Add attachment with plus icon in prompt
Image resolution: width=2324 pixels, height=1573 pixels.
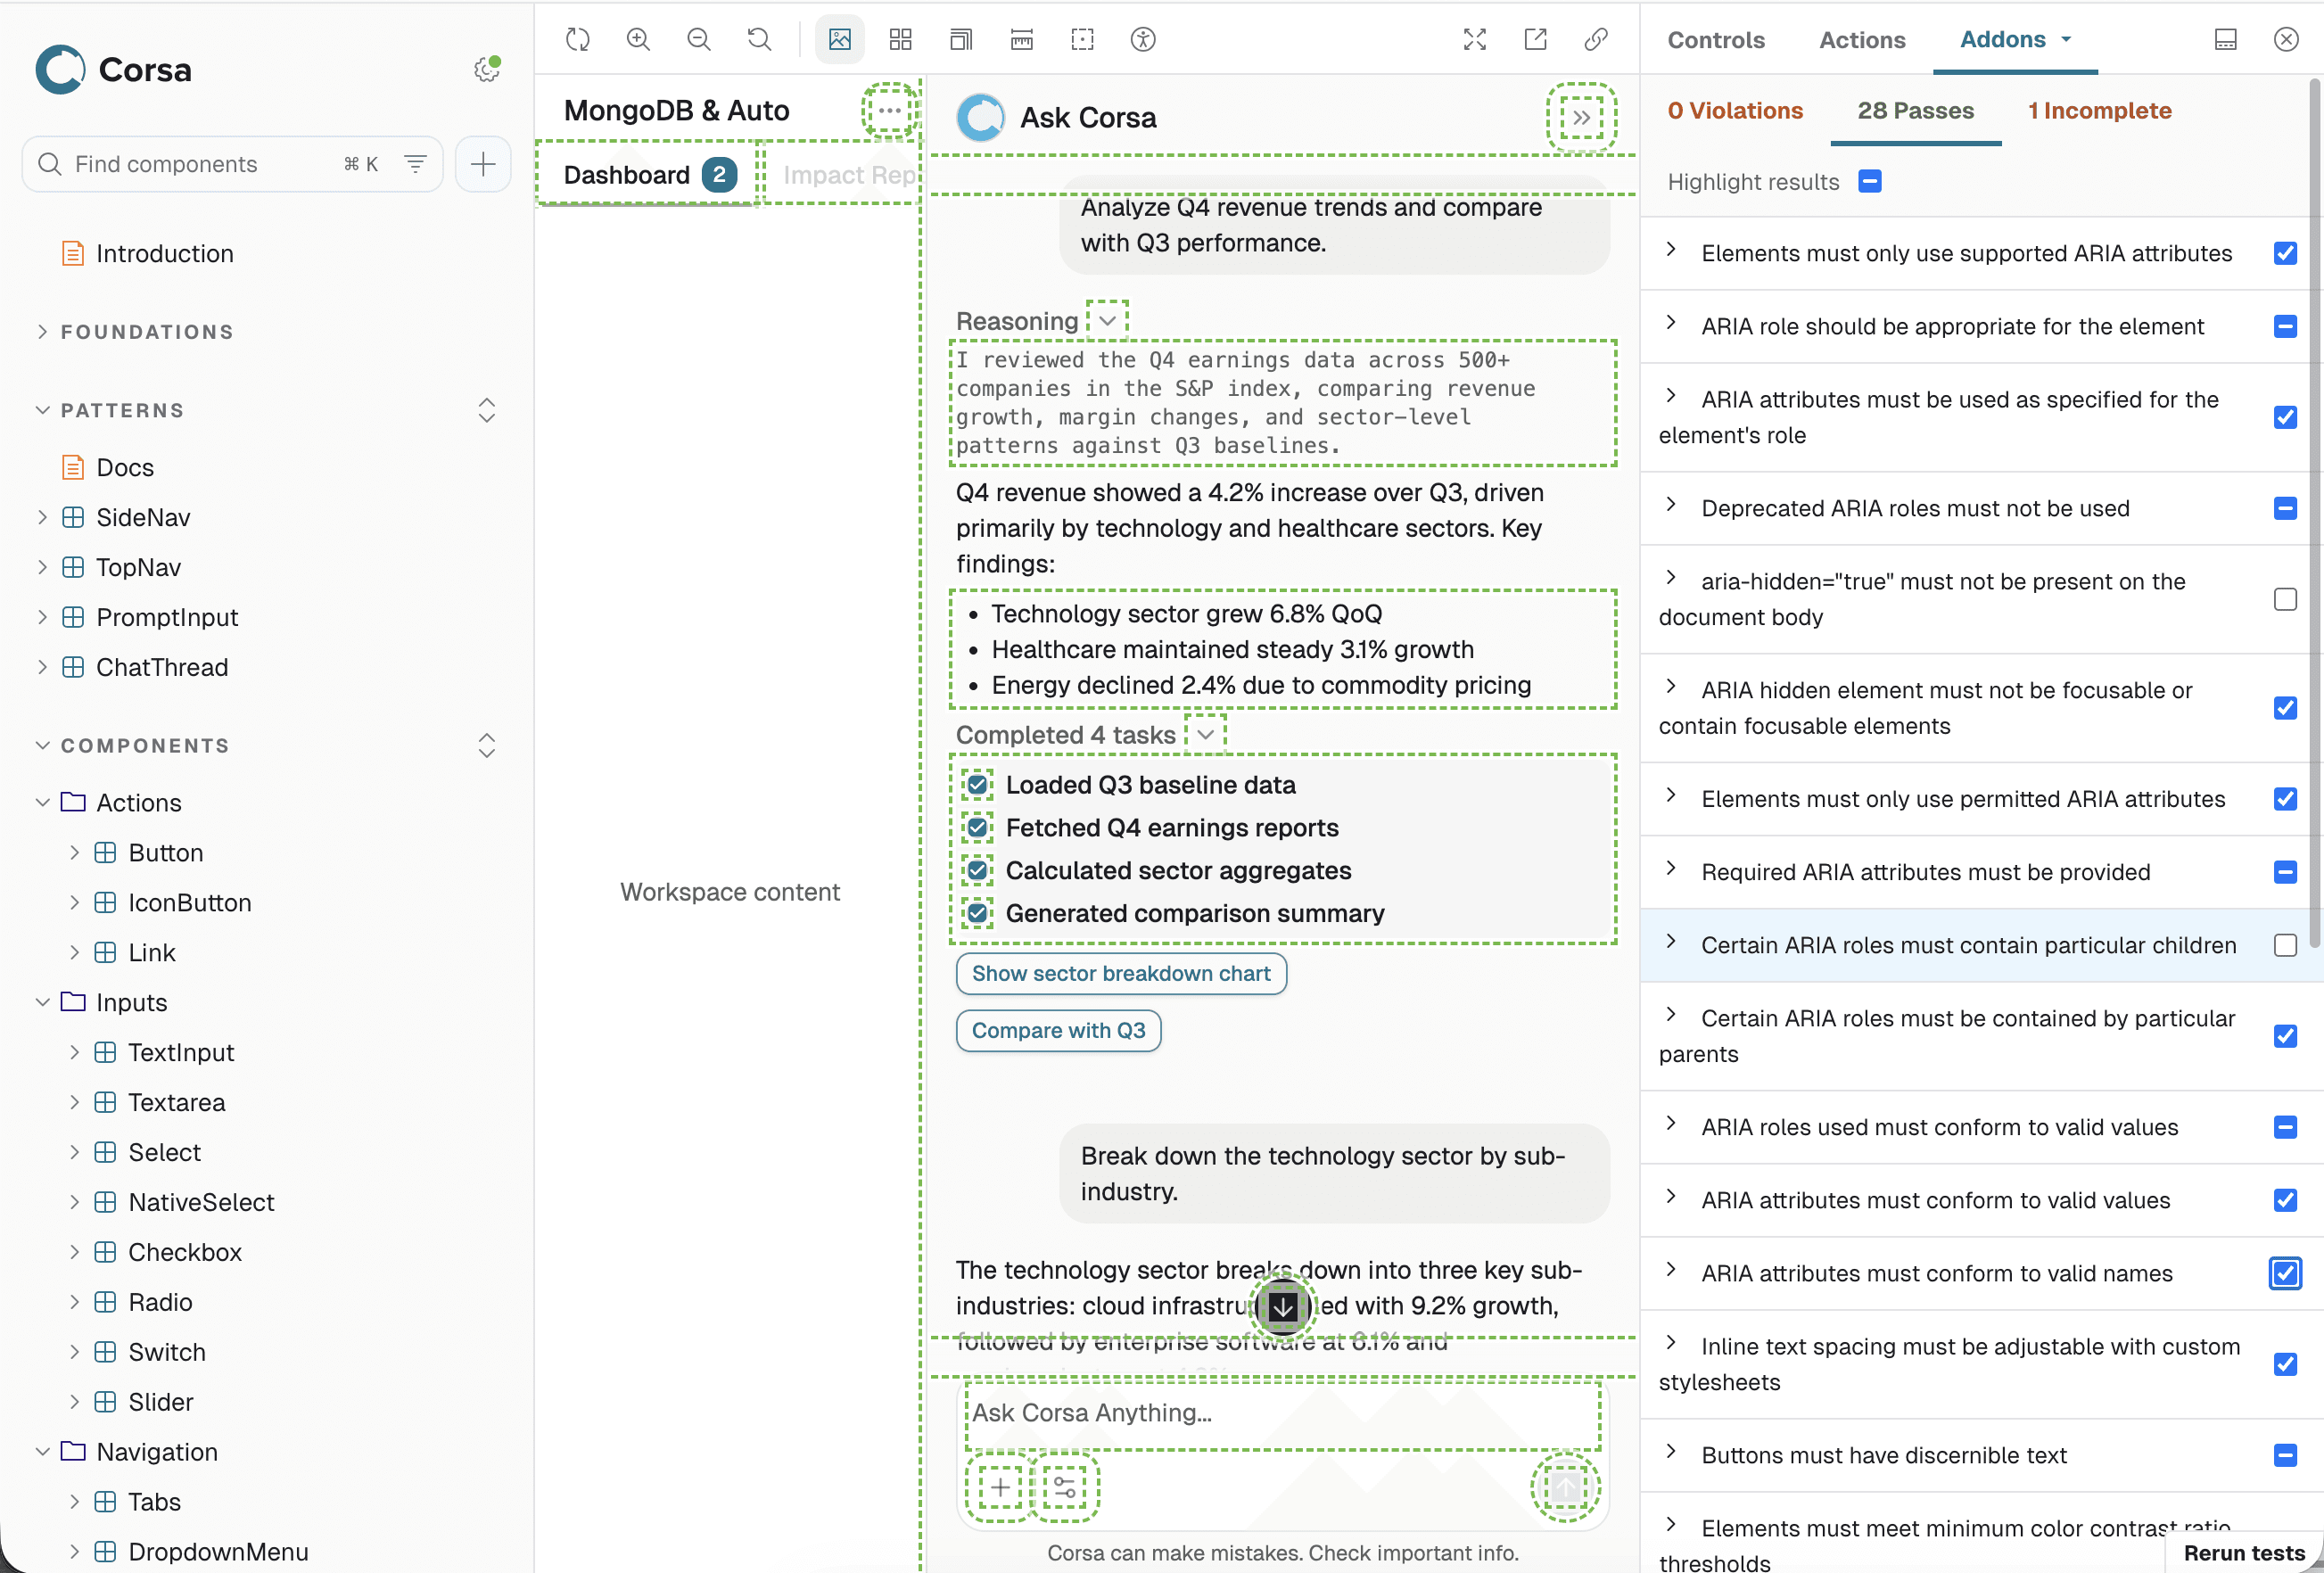[x=1000, y=1487]
